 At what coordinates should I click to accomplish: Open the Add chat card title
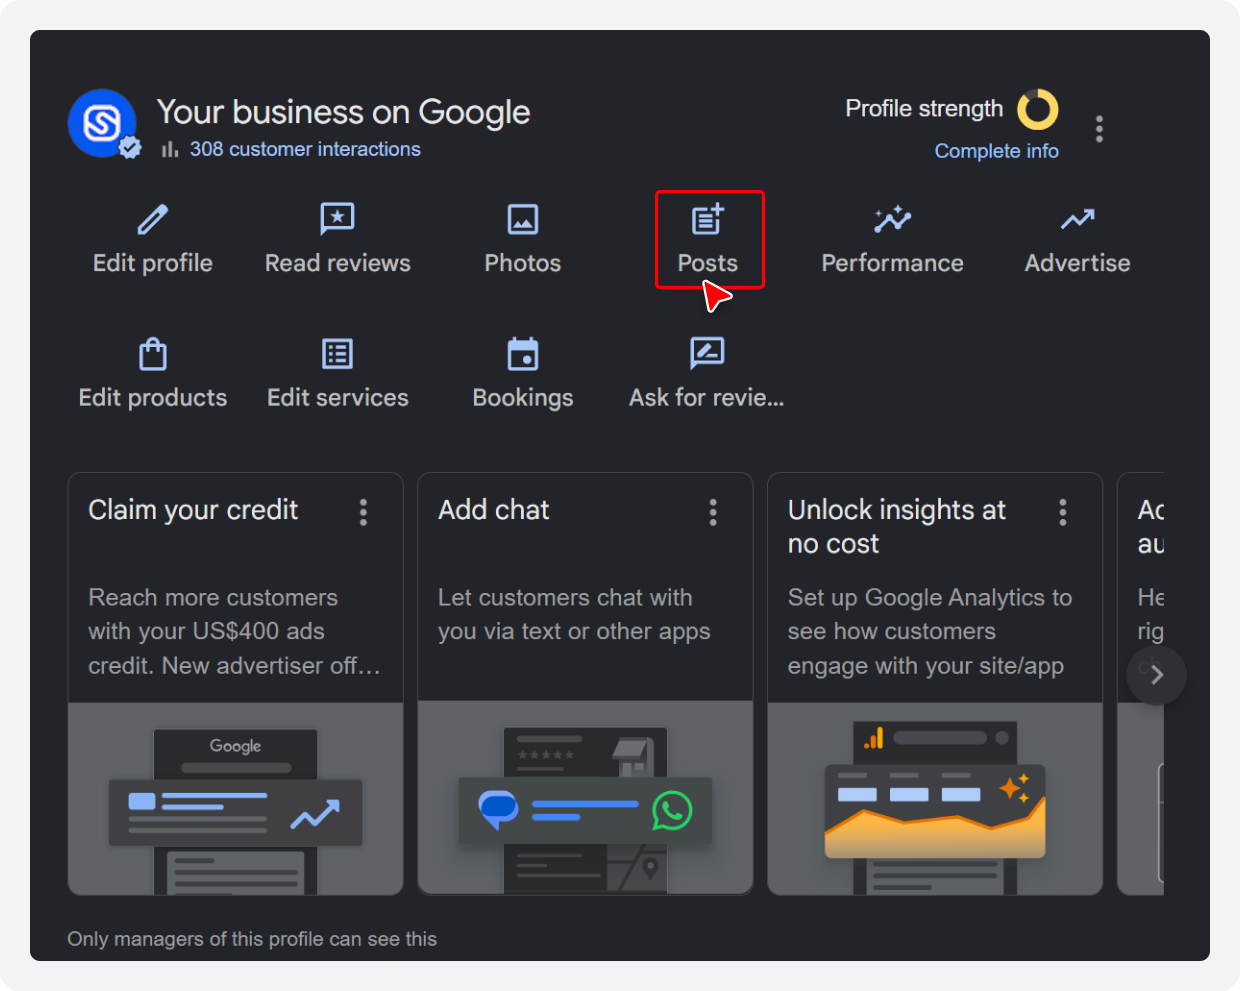(494, 510)
